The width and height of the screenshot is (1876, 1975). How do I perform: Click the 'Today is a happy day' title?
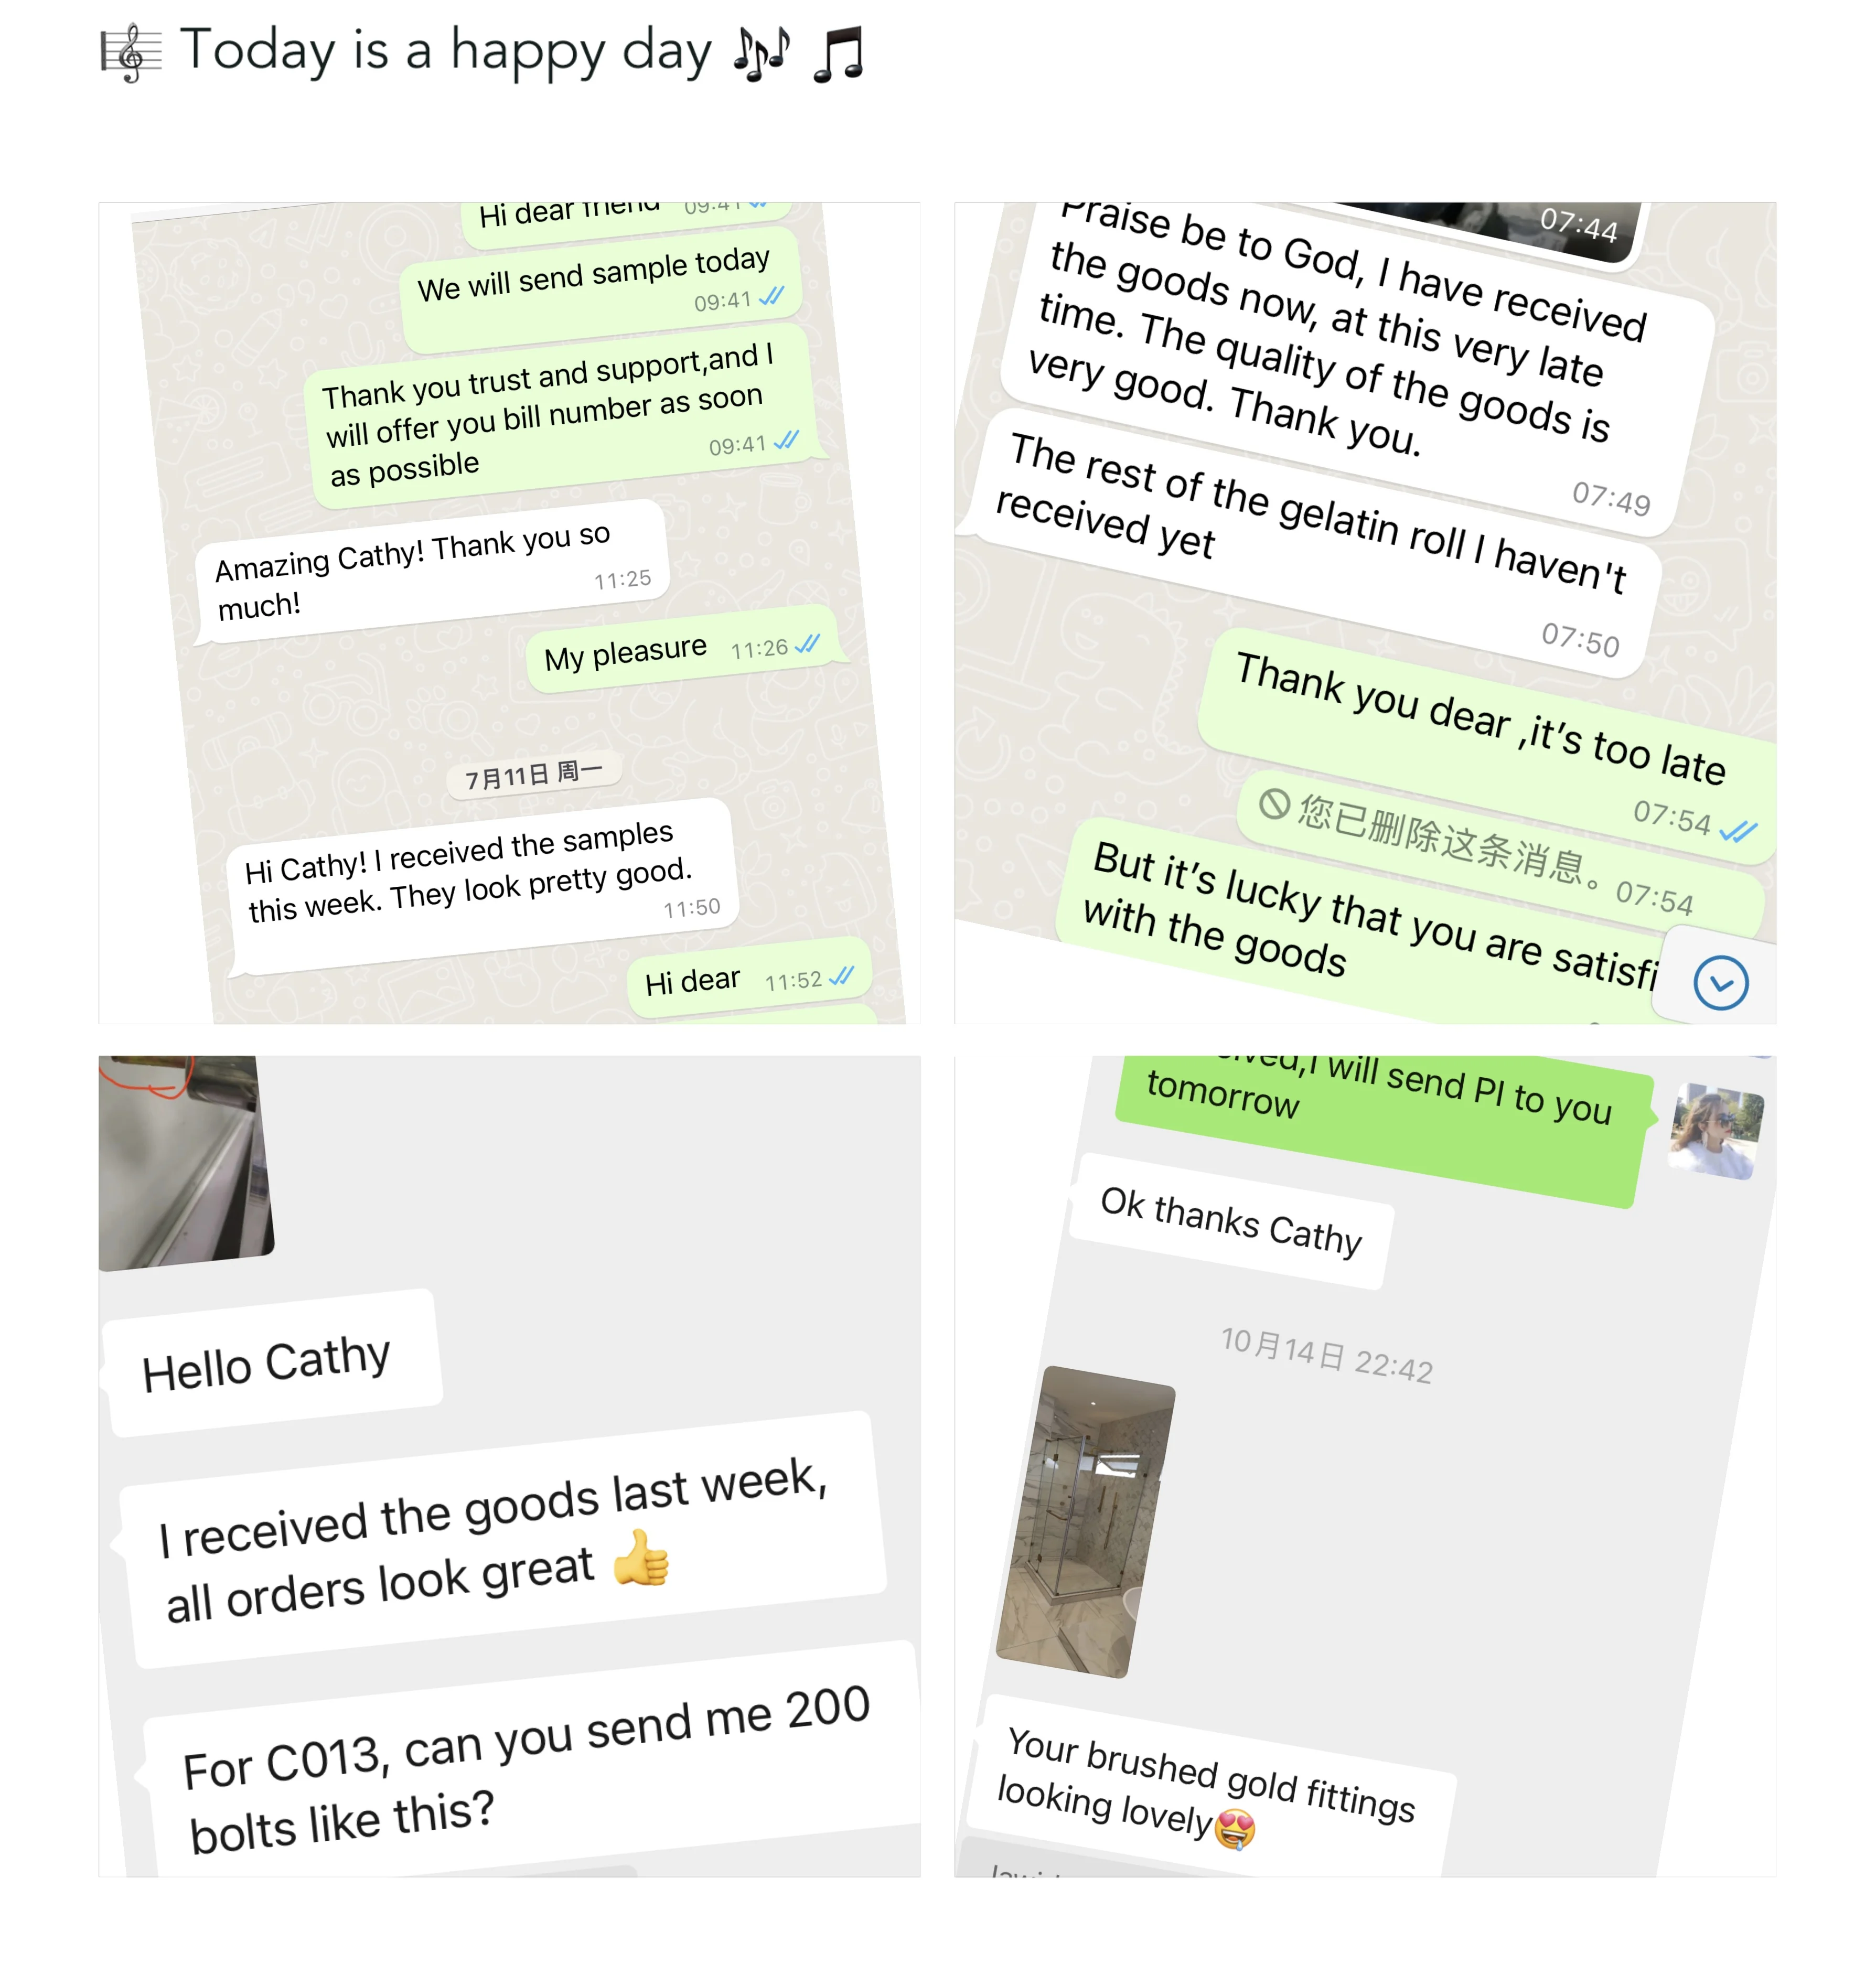pos(445,52)
